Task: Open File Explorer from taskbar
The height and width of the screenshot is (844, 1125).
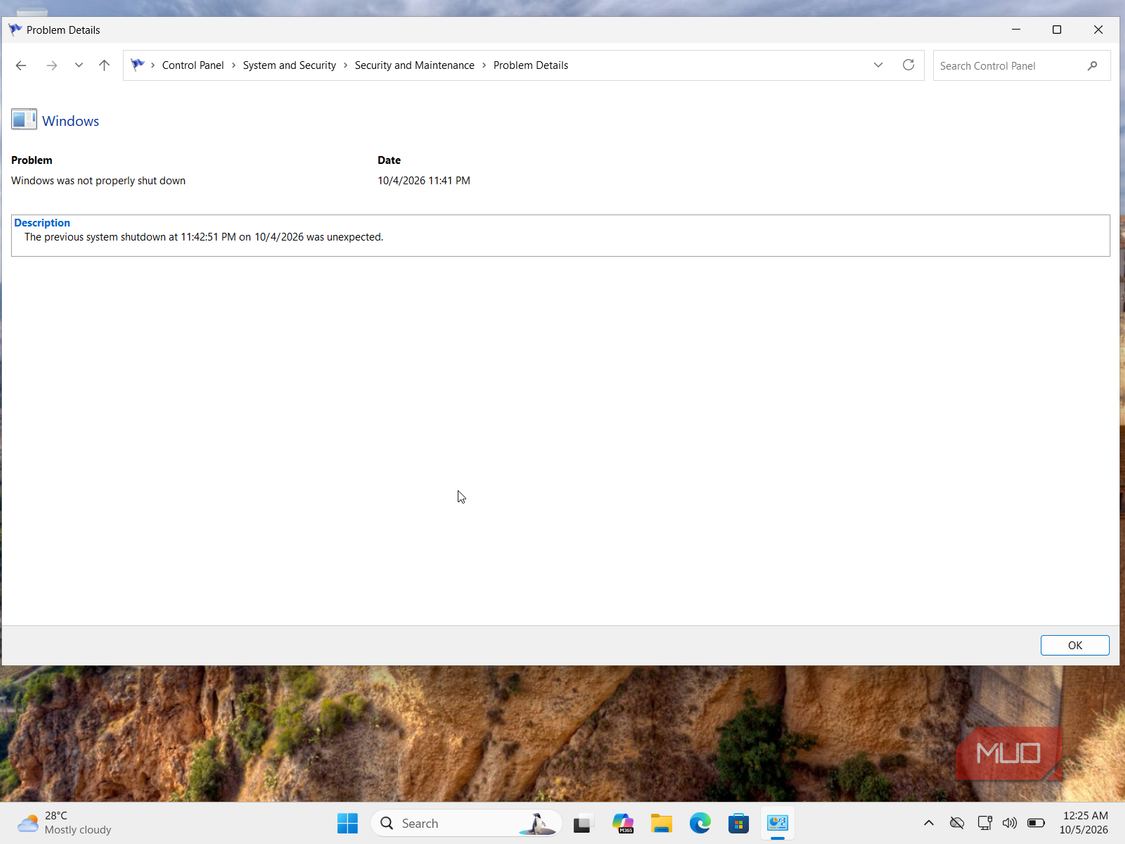Action: point(661,823)
